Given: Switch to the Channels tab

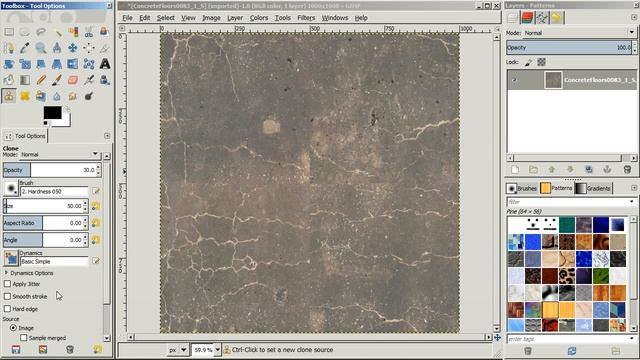Looking at the screenshot, I should click(x=527, y=18).
